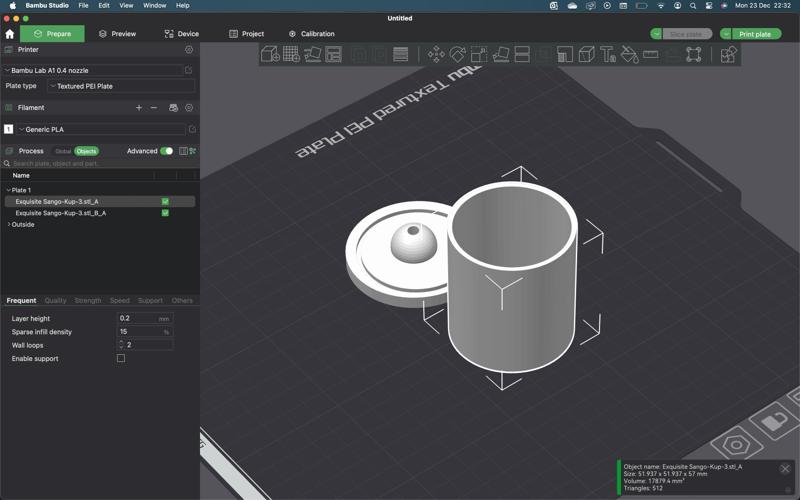
Task: Select the Measure ruler tool
Action: [651, 54]
